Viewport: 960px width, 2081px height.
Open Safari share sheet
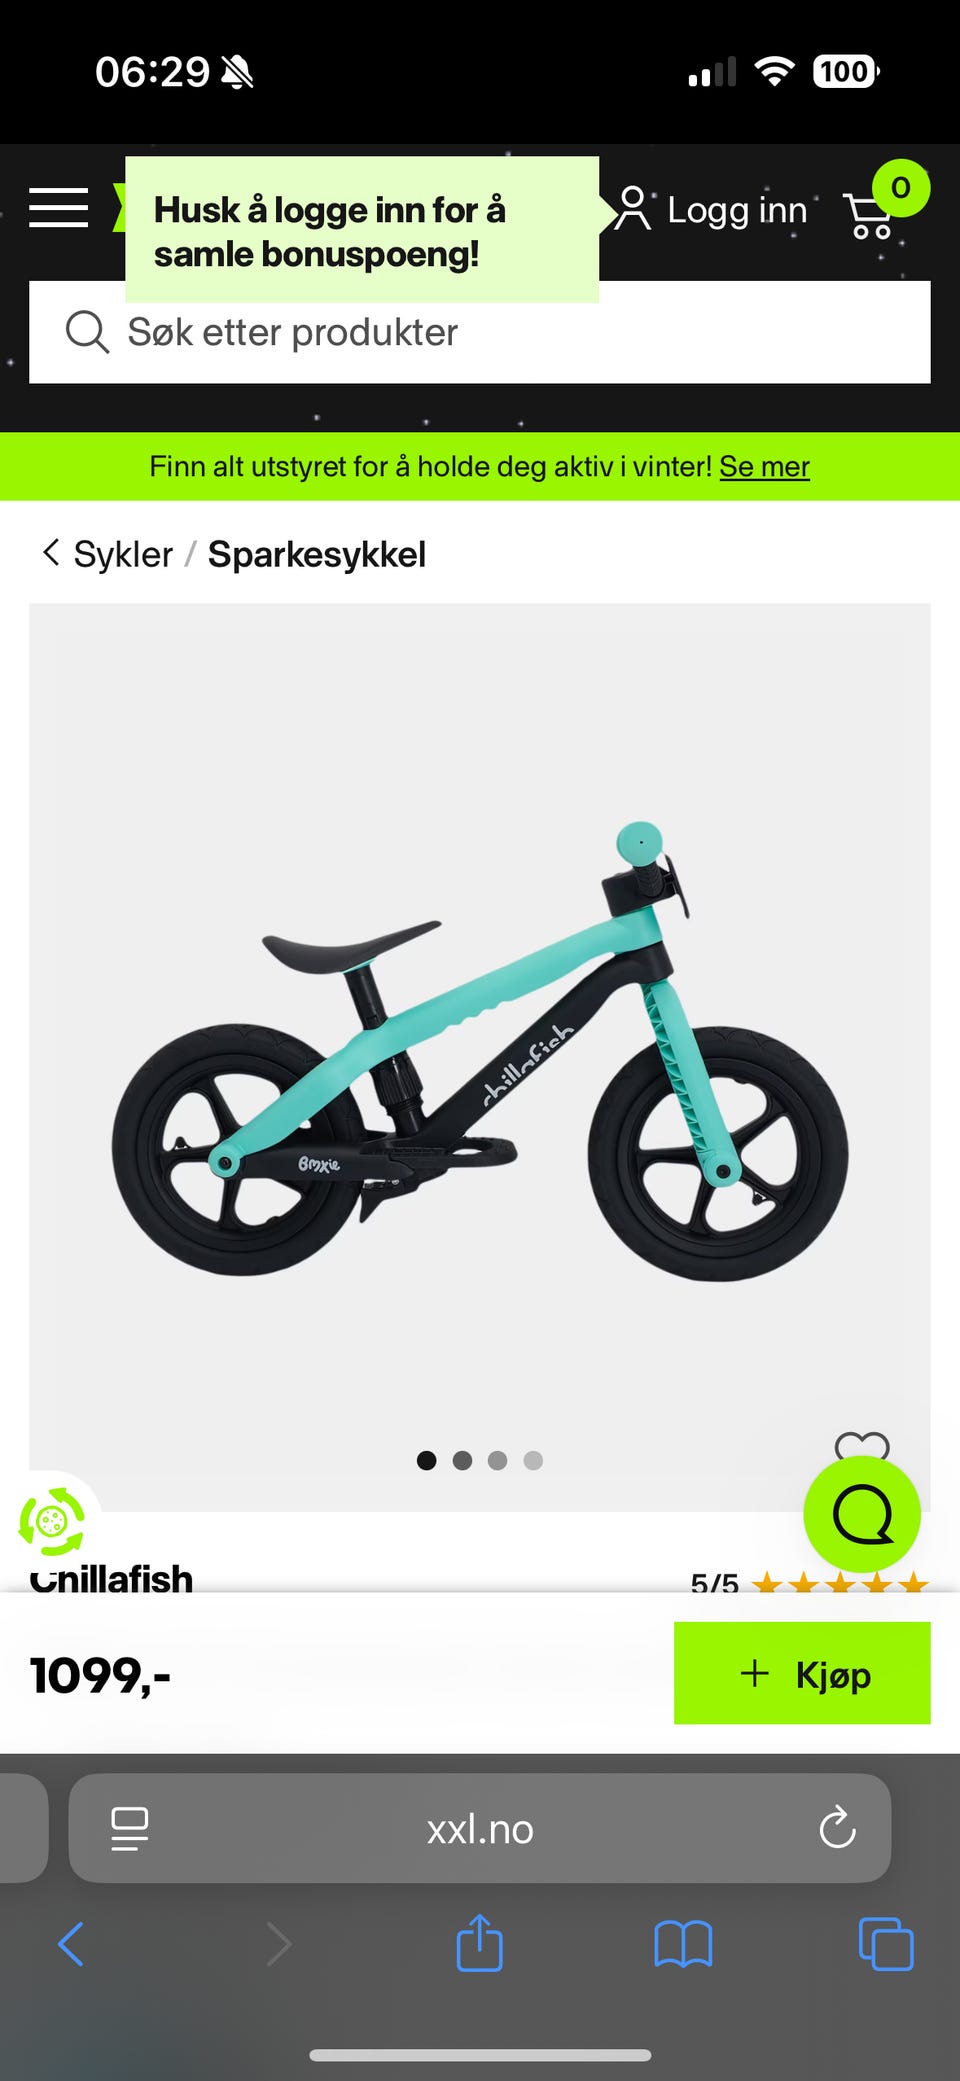(479, 1943)
